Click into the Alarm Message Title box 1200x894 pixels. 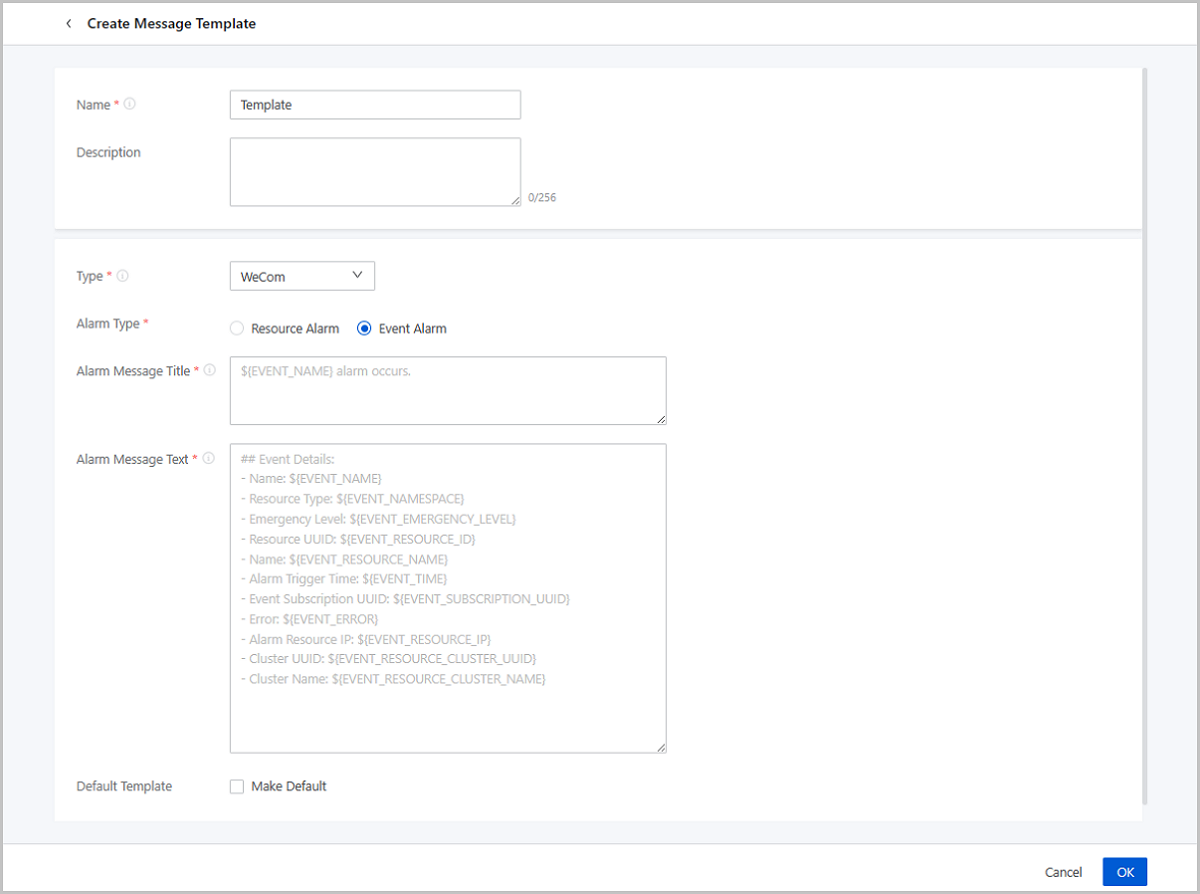(448, 390)
